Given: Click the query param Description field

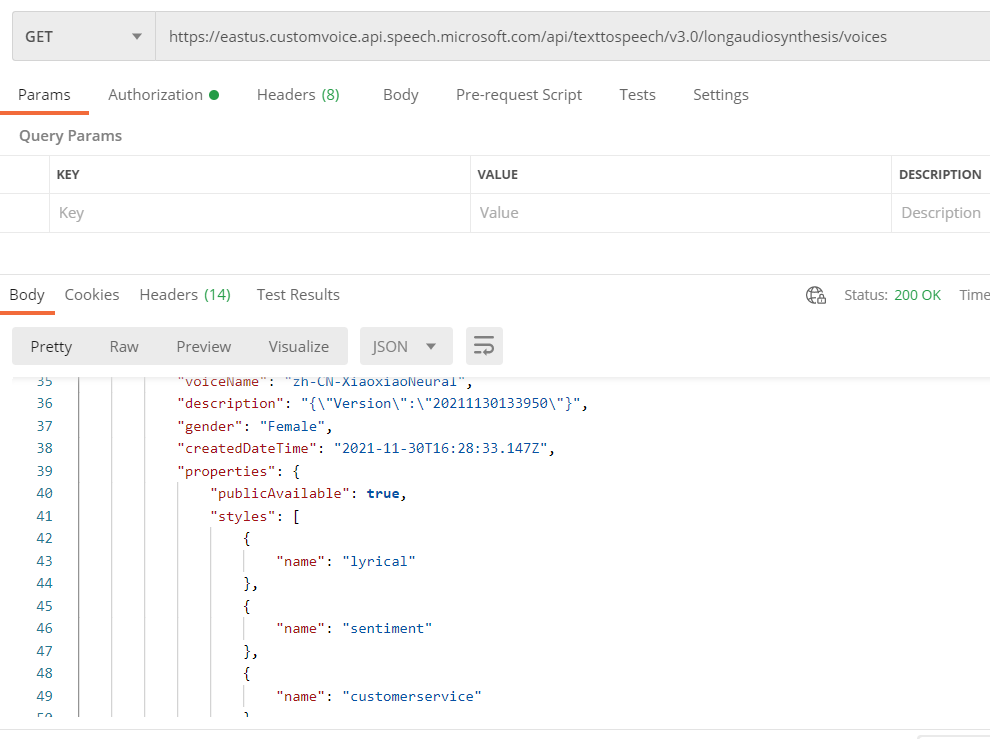Looking at the screenshot, I should (941, 213).
